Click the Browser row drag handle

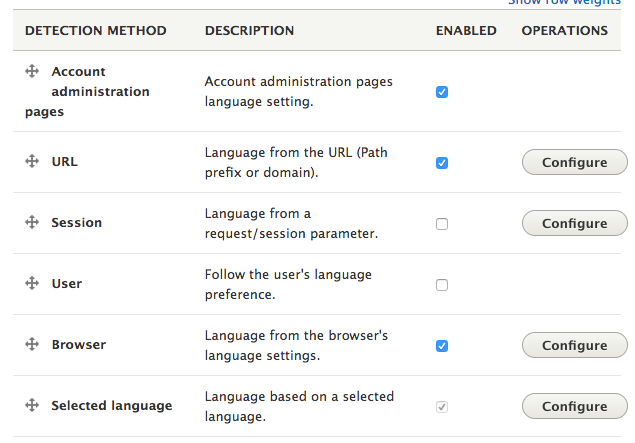pos(32,345)
